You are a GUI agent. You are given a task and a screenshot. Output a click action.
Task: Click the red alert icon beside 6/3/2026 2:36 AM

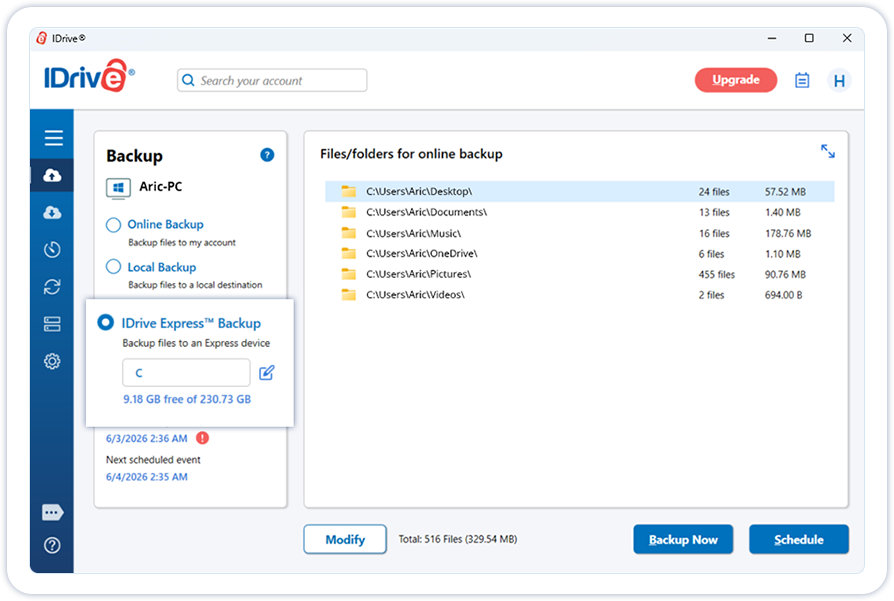click(202, 438)
